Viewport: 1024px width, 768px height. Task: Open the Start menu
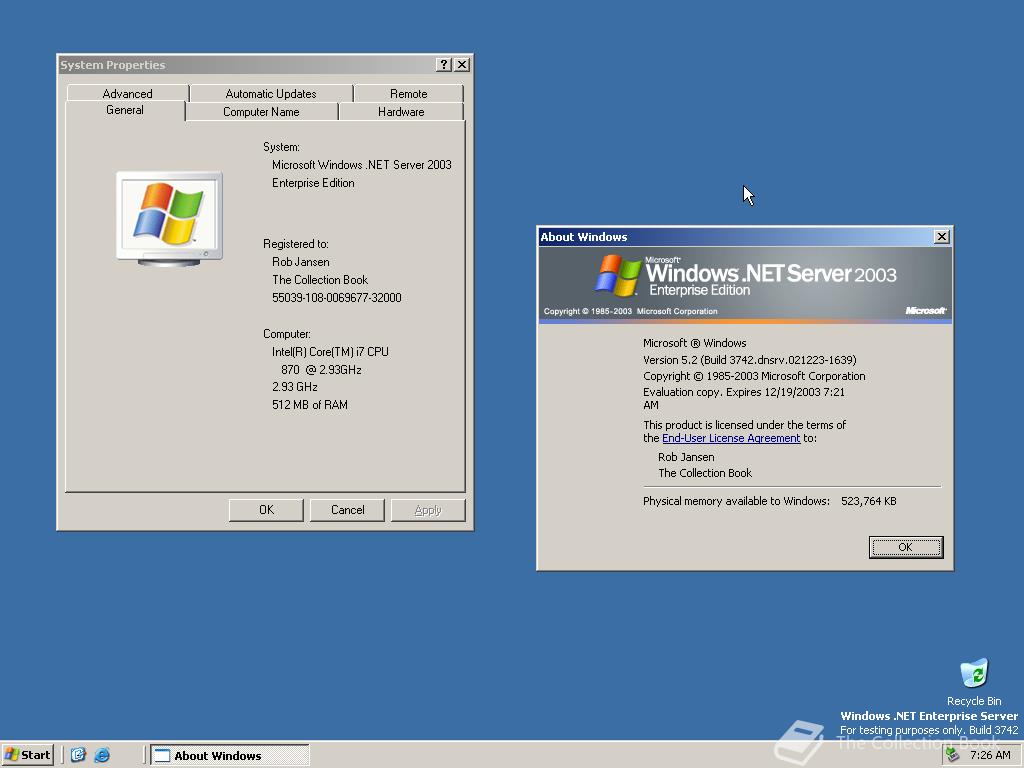(x=27, y=755)
